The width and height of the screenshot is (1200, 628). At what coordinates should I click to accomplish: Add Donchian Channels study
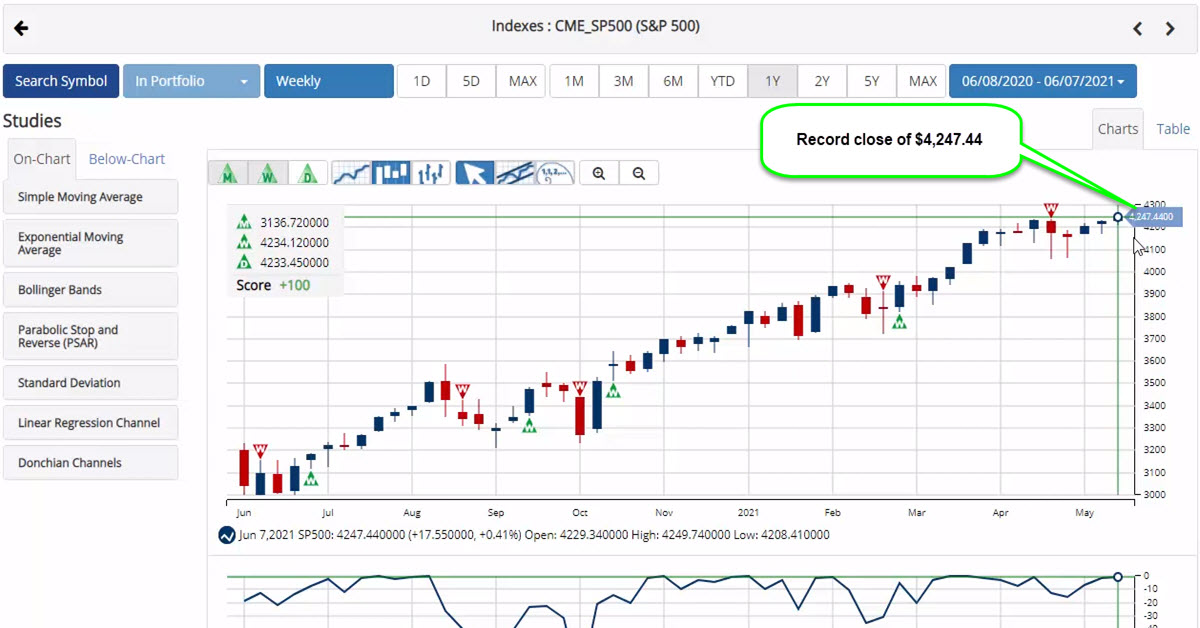pyautogui.click(x=91, y=463)
